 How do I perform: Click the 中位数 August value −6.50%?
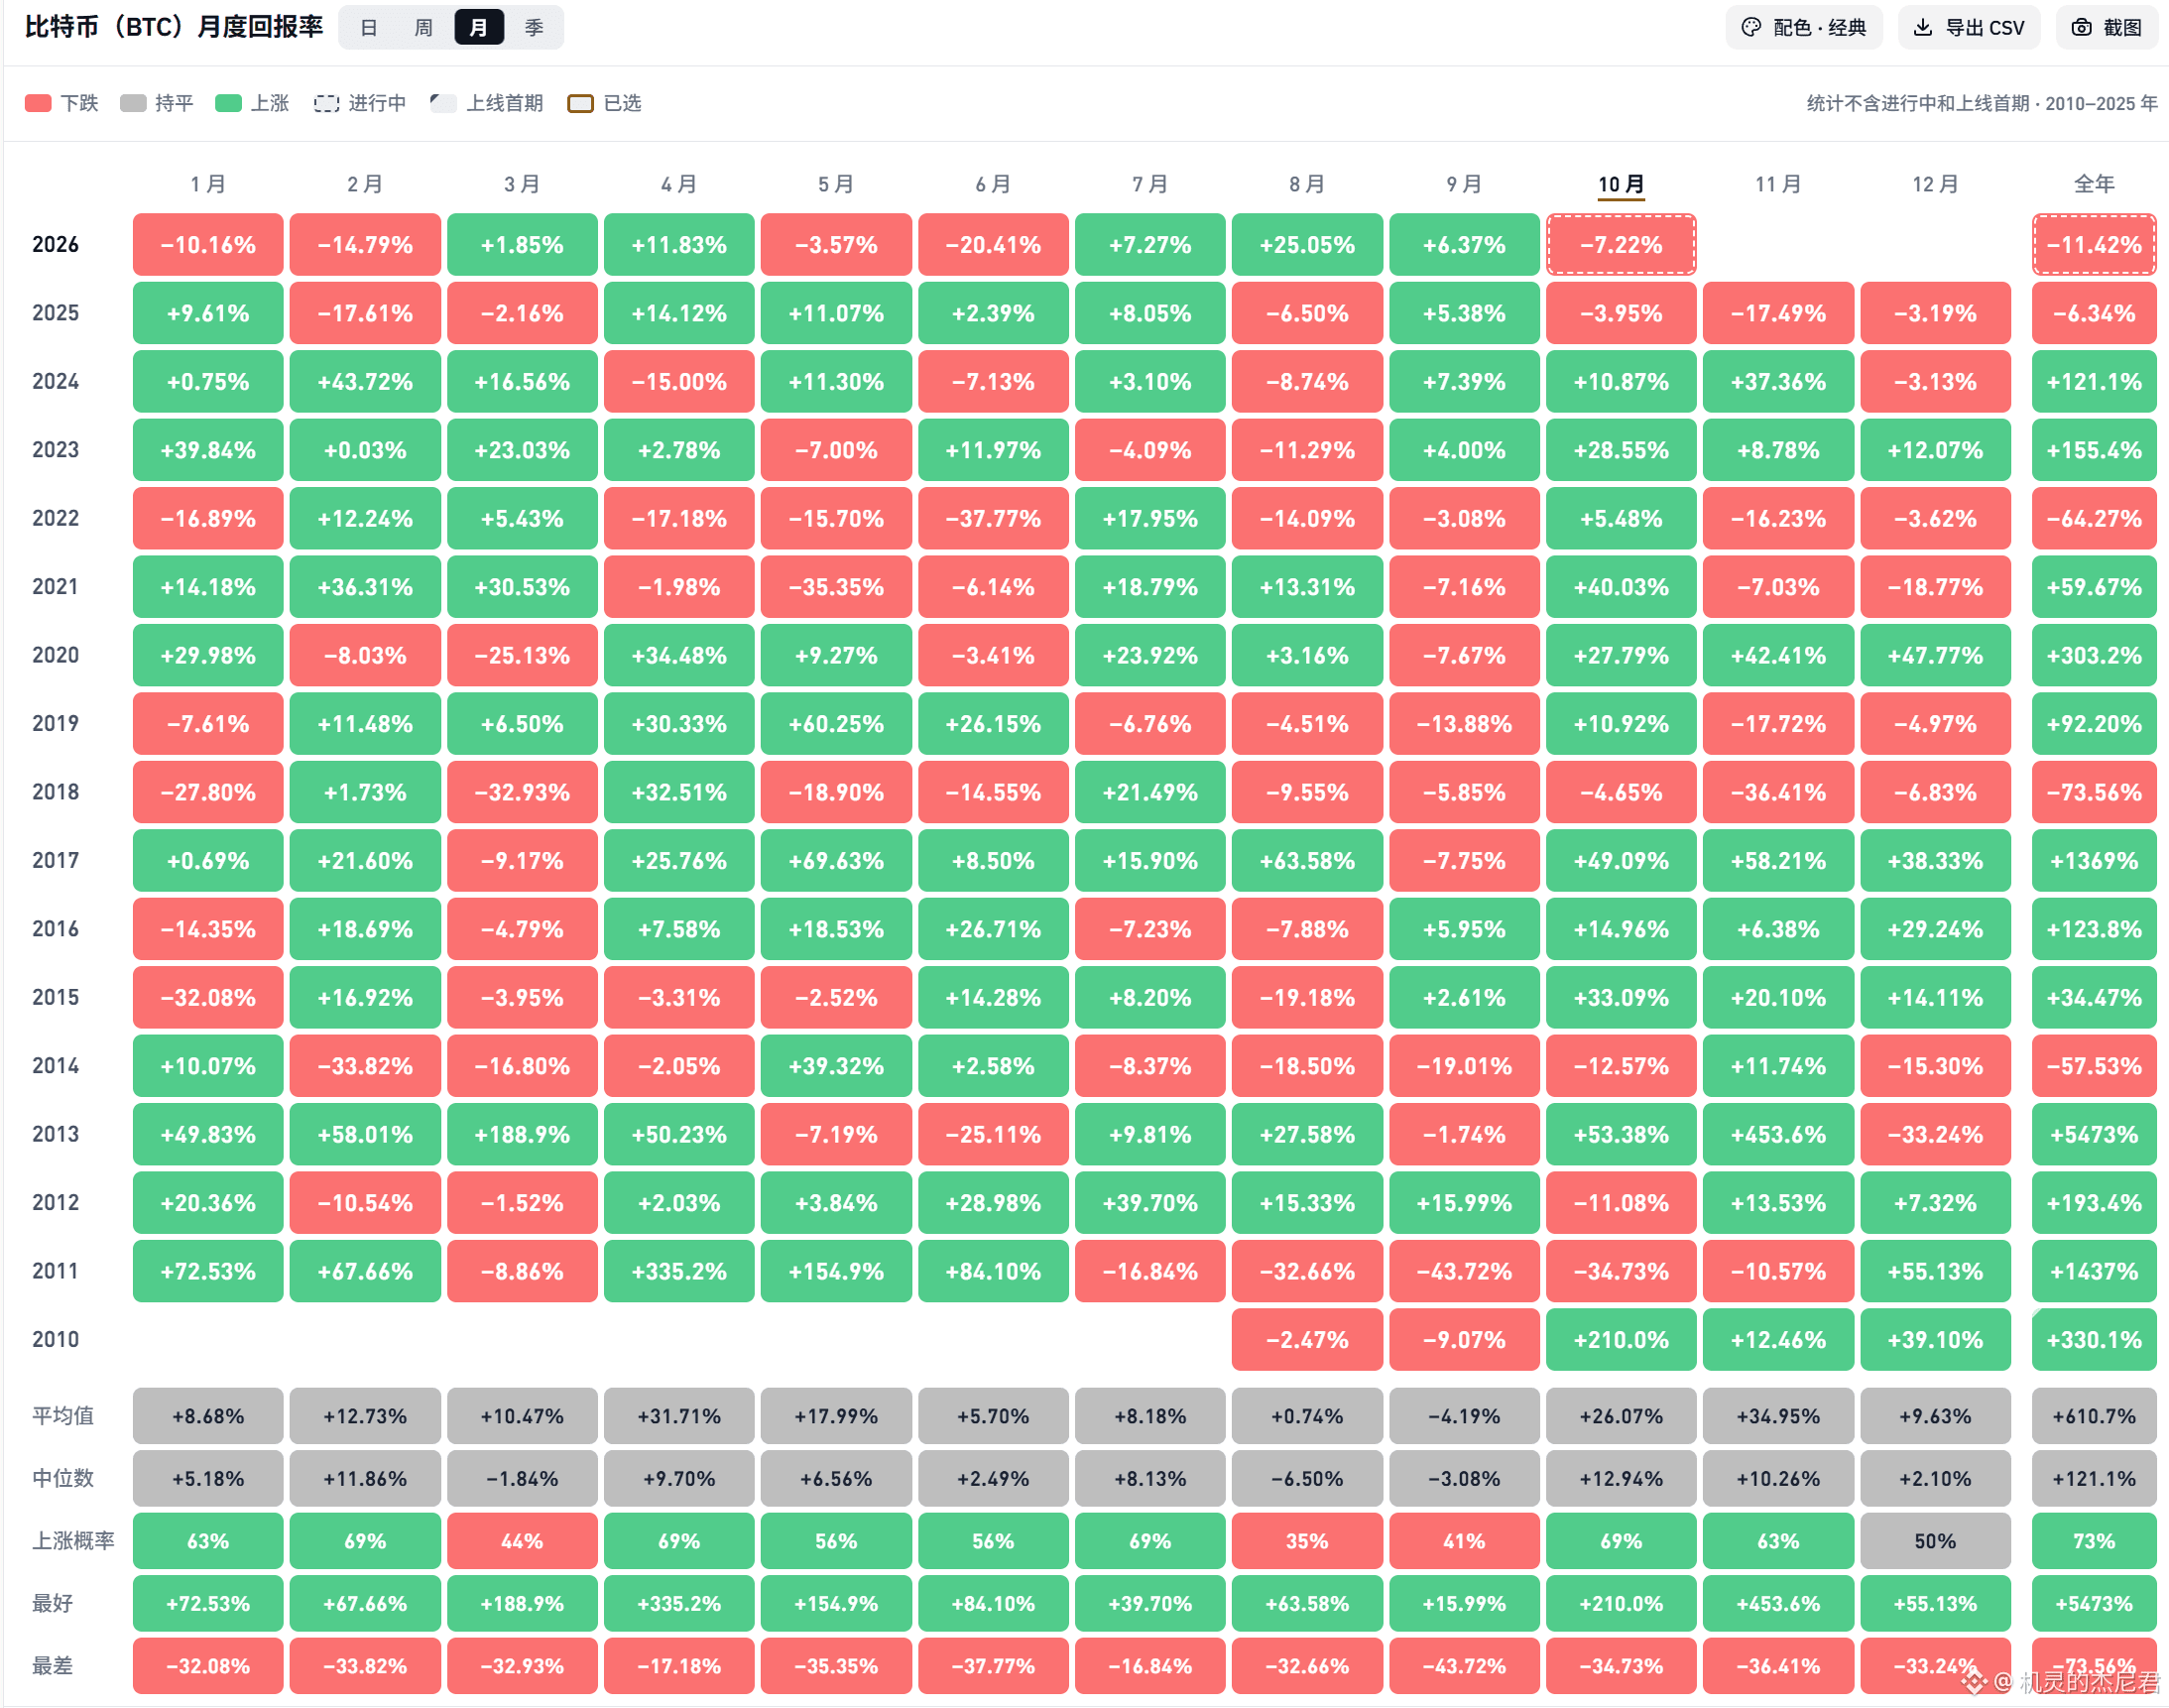click(x=1307, y=1479)
